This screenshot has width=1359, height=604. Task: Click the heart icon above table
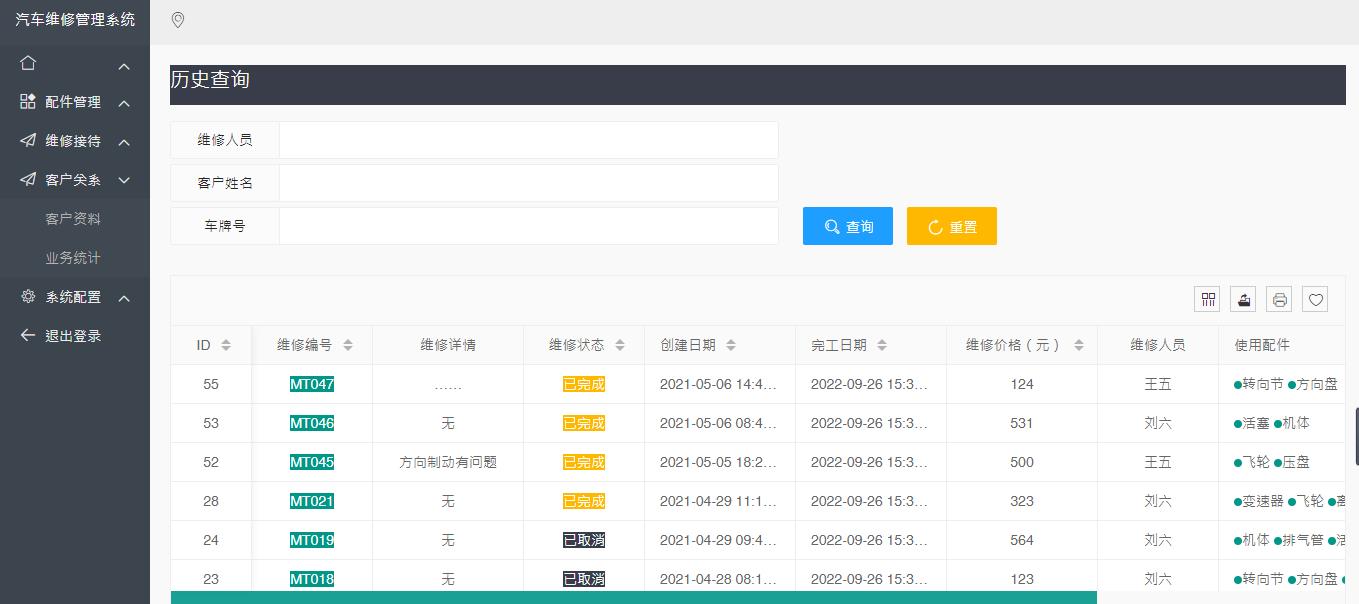1315,299
